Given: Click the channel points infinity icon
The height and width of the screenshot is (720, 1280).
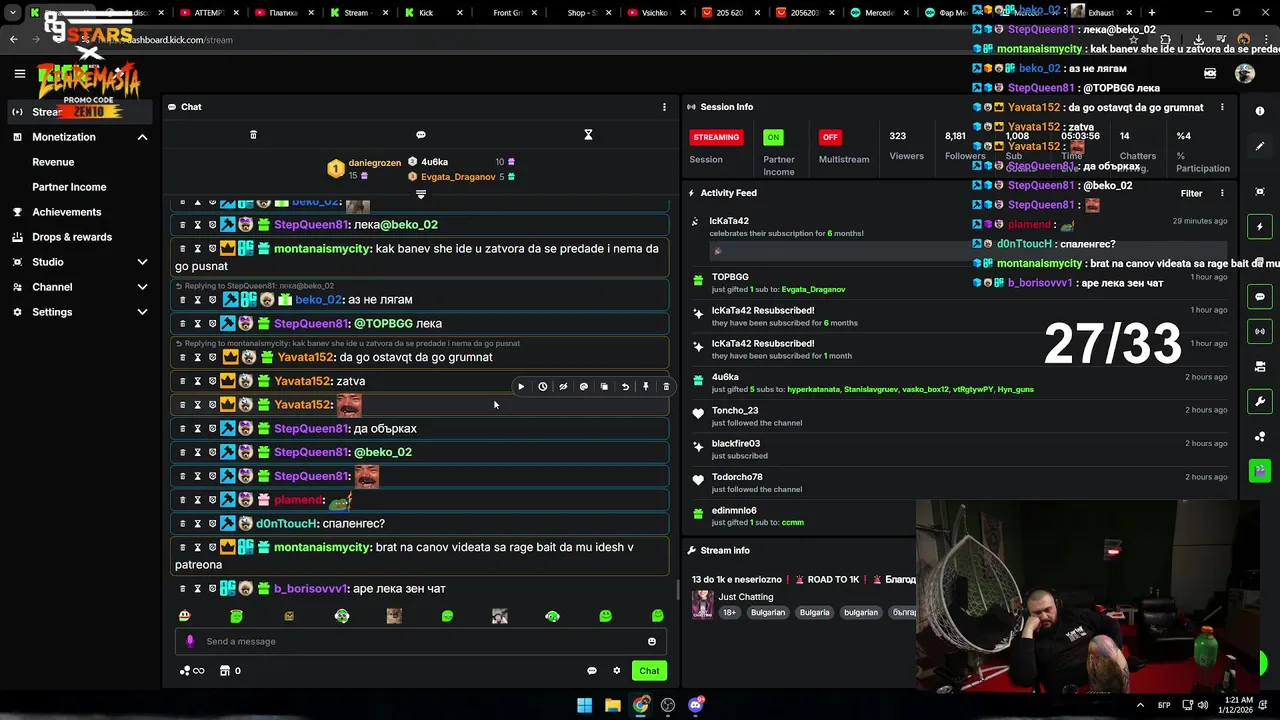Looking at the screenshot, I should click(192, 671).
